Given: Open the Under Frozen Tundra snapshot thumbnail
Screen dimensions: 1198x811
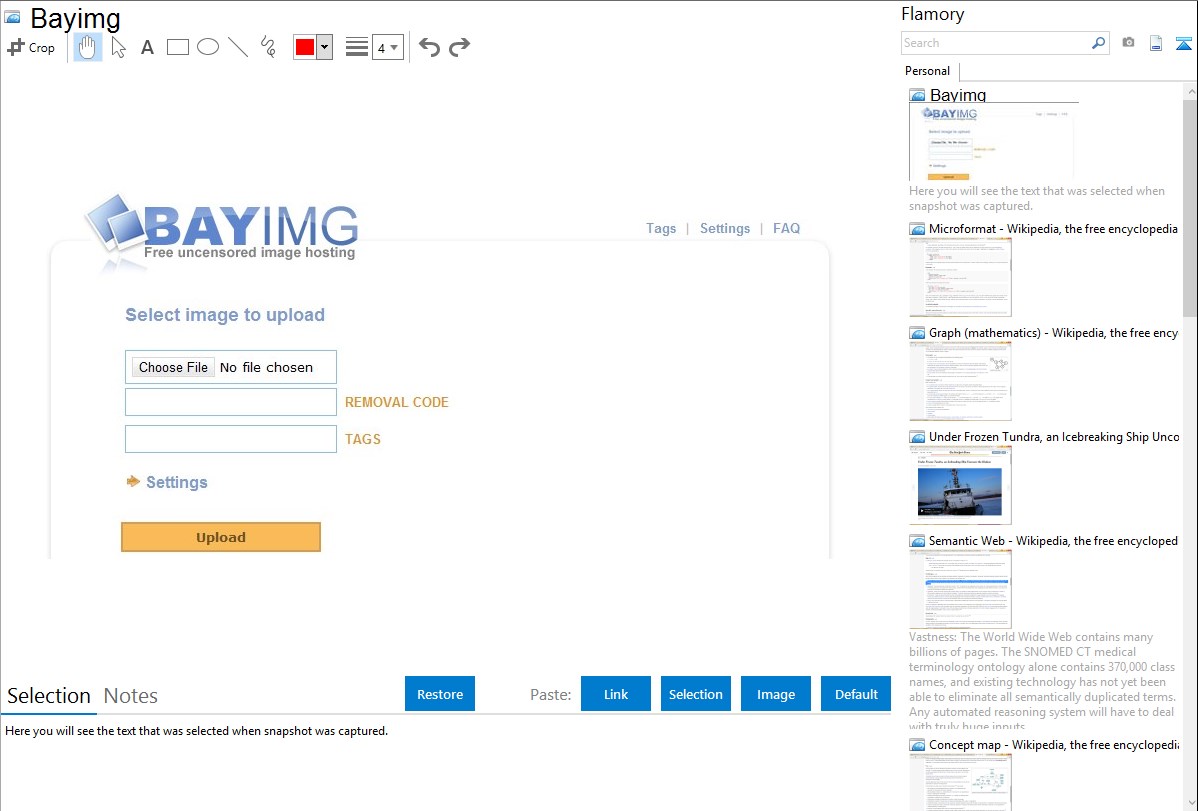Looking at the screenshot, I should [960, 485].
